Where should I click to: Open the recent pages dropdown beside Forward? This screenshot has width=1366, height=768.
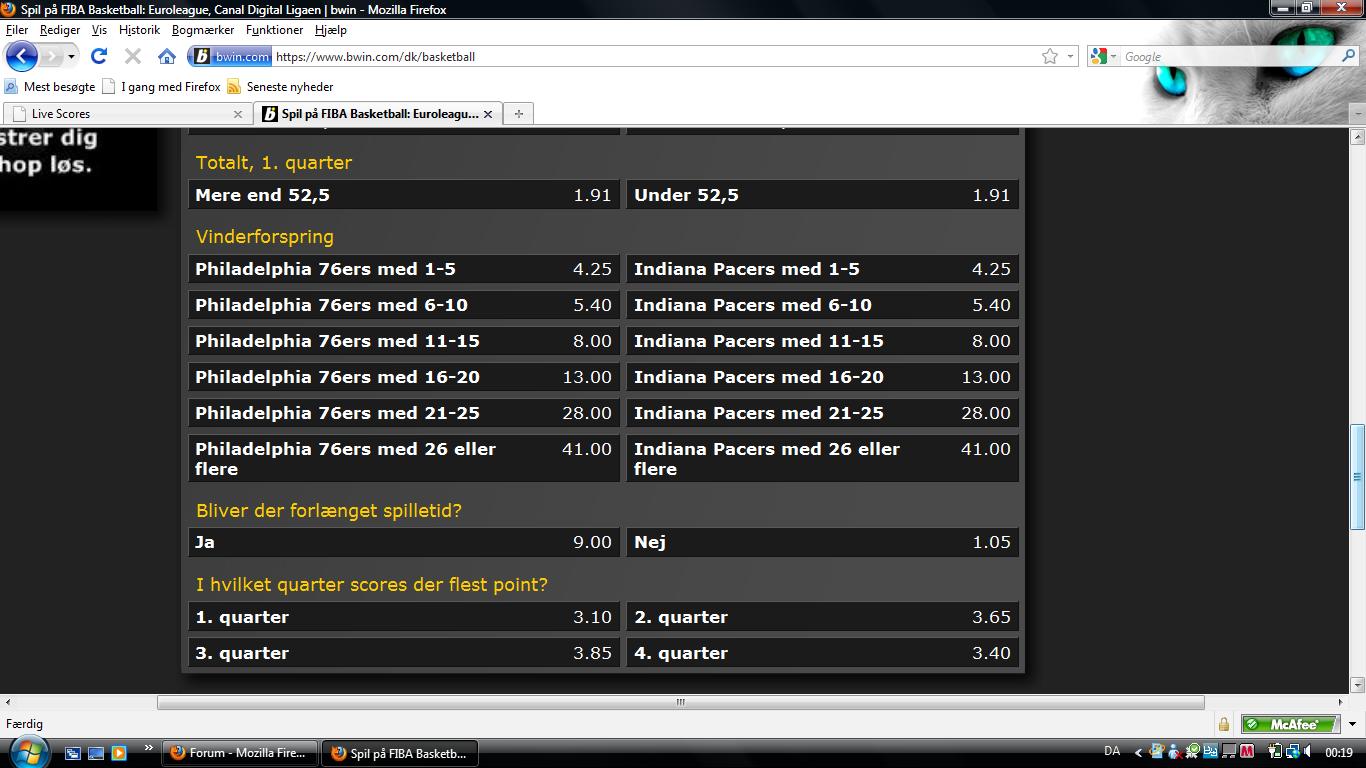coord(71,57)
